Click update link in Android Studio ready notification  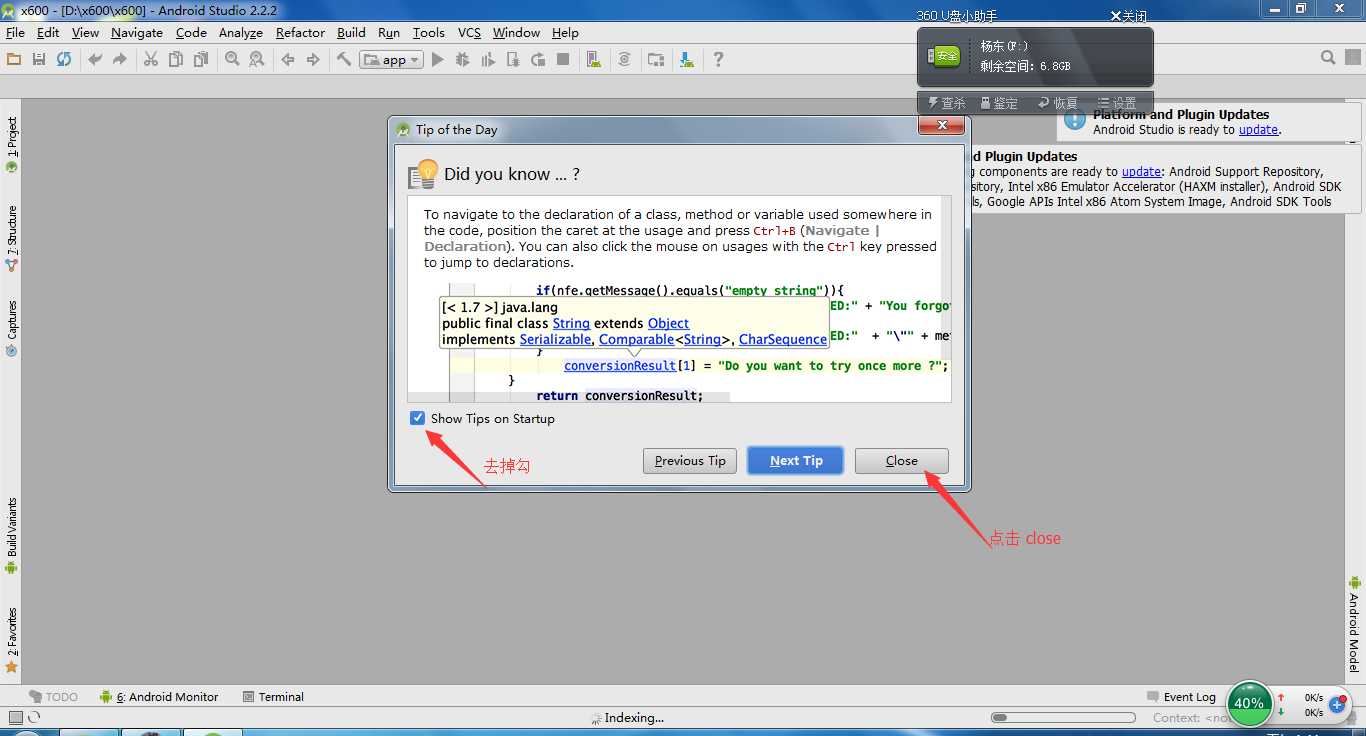tap(1258, 130)
